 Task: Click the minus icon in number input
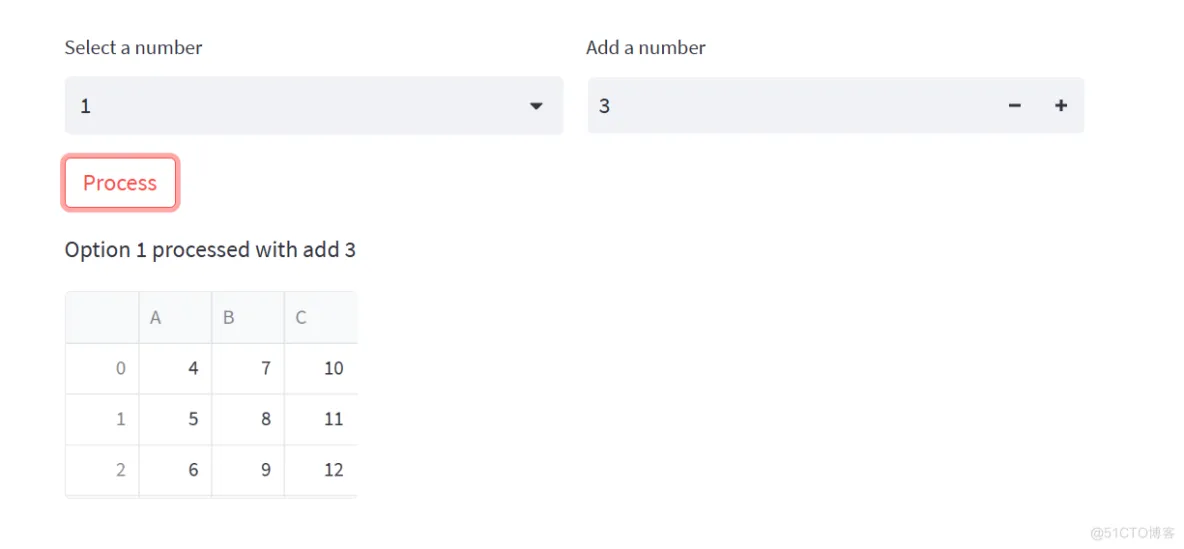pyautogui.click(x=1015, y=106)
